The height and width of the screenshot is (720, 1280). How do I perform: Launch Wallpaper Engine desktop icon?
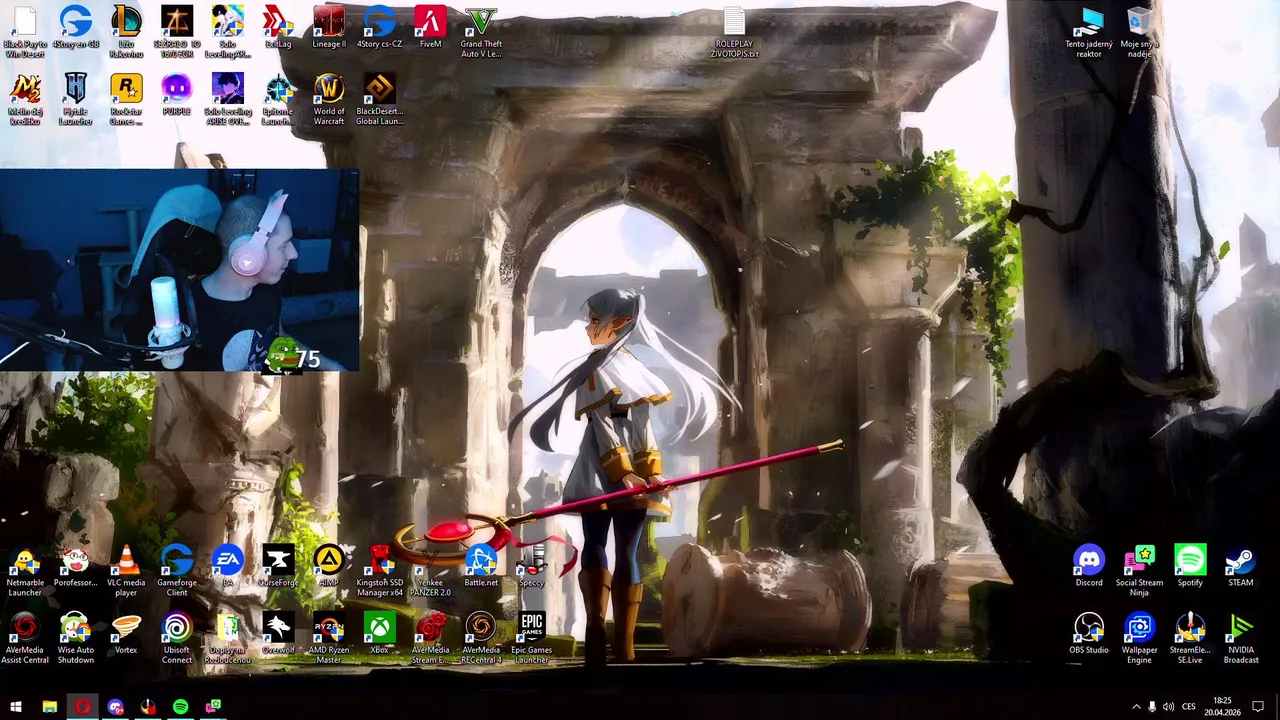pyautogui.click(x=1140, y=638)
